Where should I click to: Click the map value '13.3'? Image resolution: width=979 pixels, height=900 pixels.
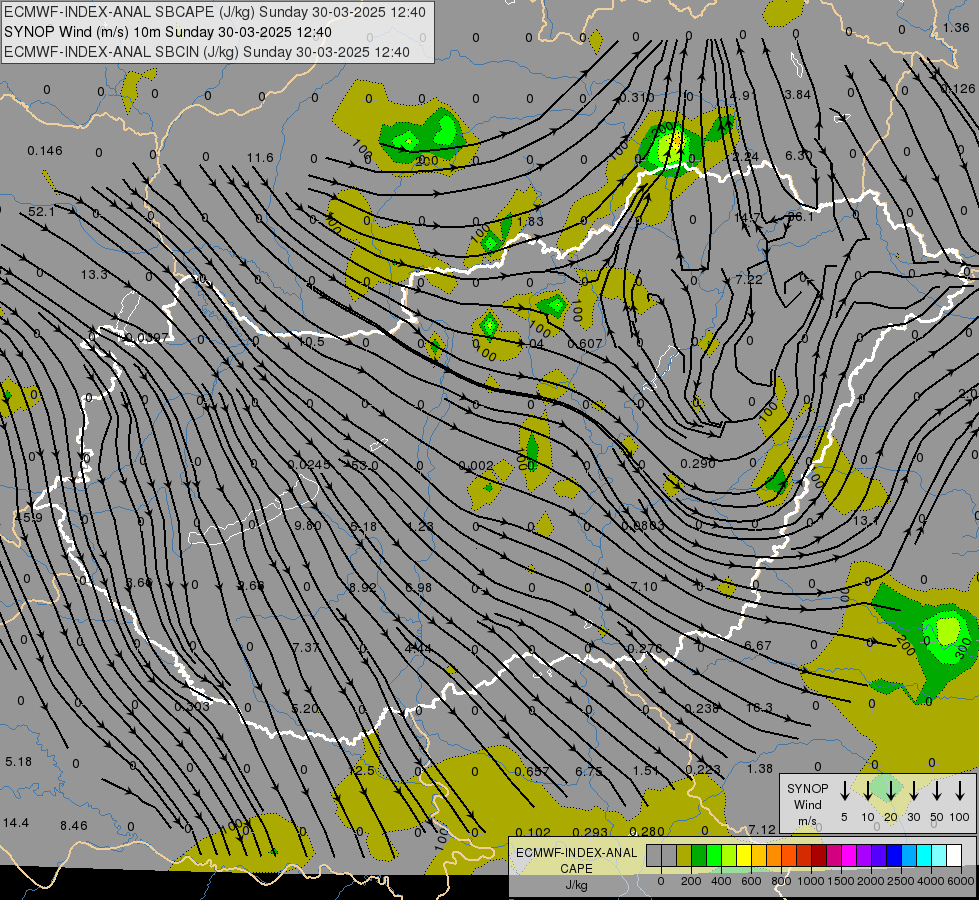pyautogui.click(x=94, y=274)
